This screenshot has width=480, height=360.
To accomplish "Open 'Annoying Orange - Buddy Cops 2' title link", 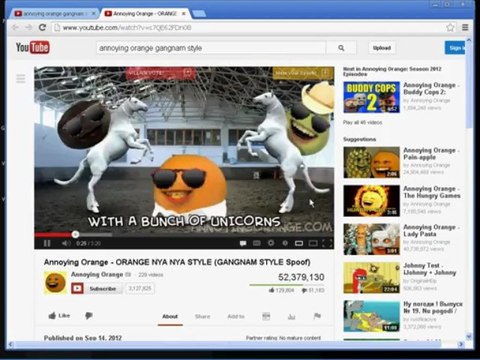I will pos(431,89).
